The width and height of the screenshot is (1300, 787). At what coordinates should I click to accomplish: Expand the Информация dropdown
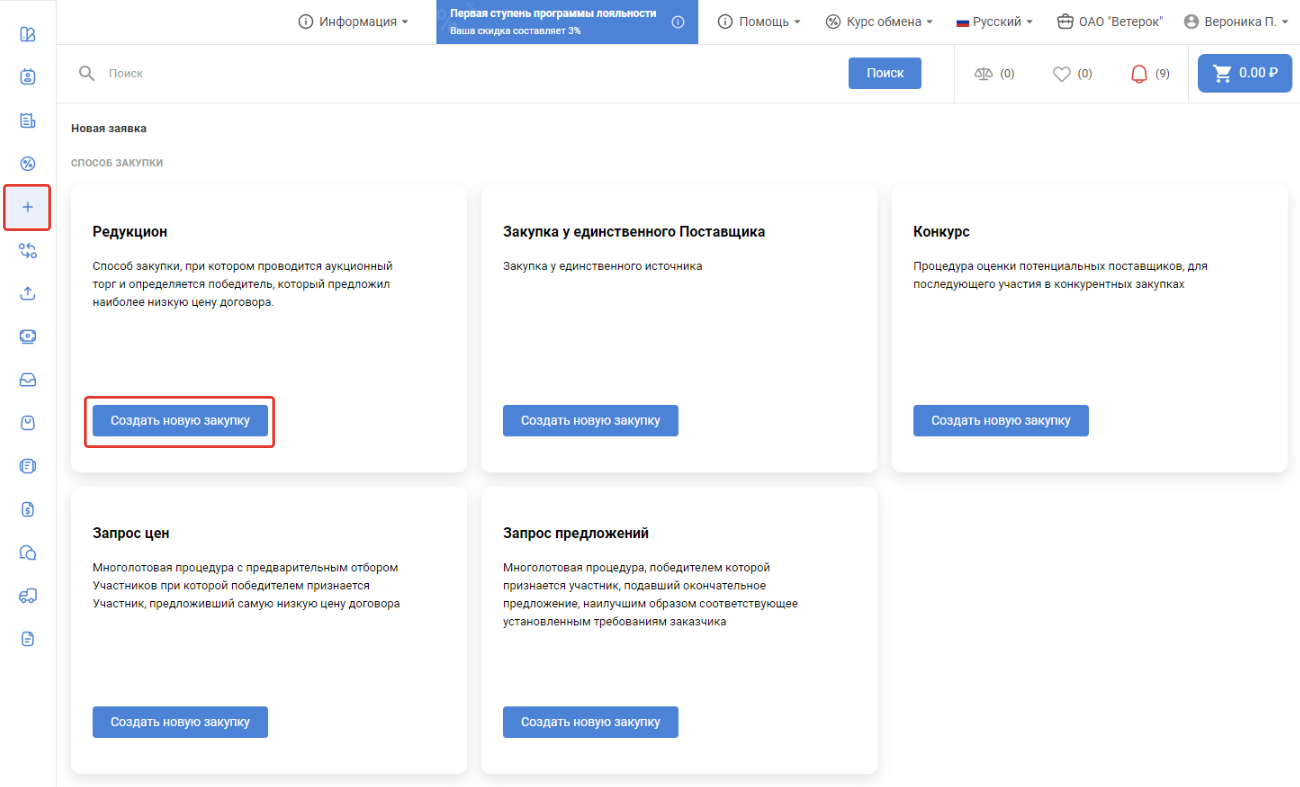pos(353,22)
